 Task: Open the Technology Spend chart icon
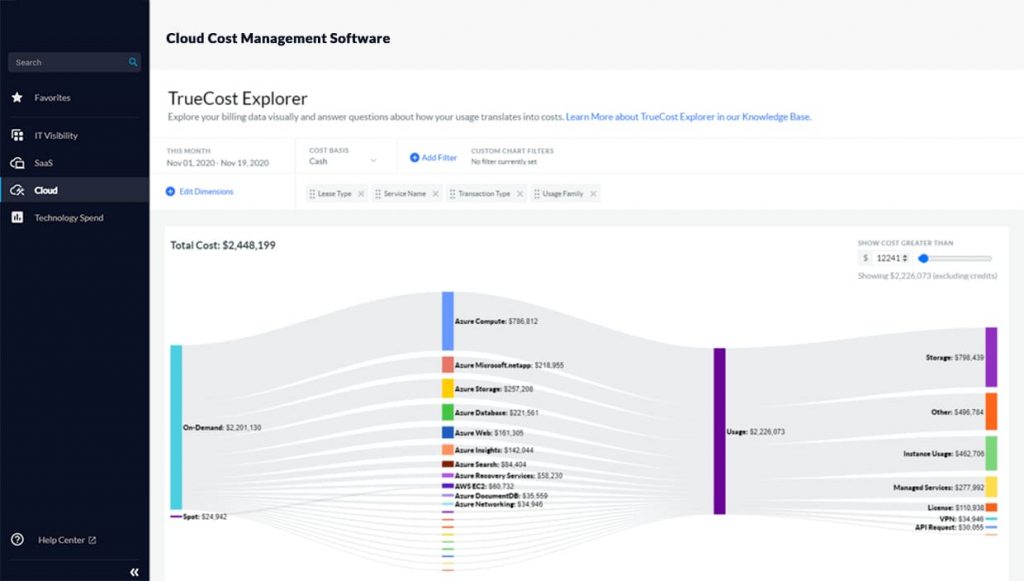click(16, 217)
